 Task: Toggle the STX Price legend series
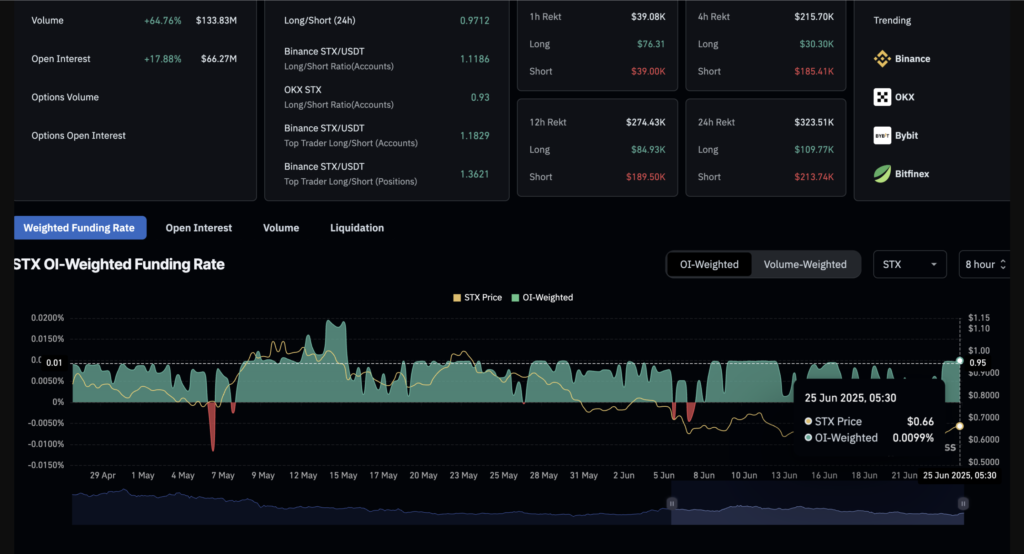coord(477,297)
